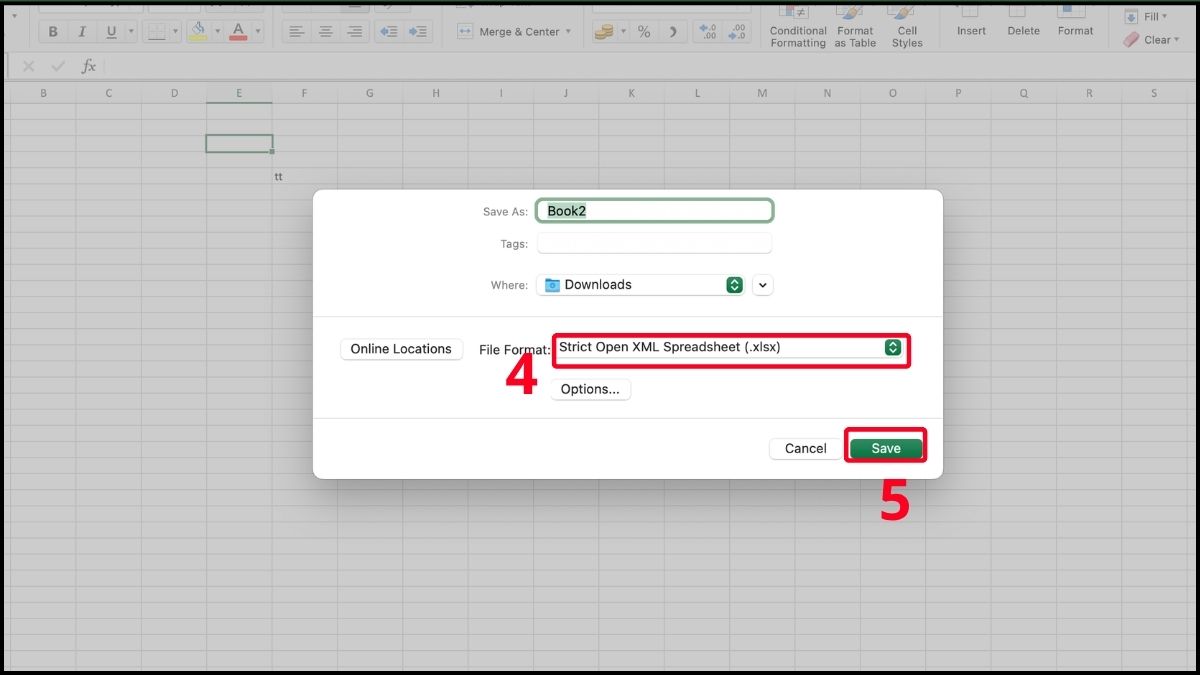Open the File Format dropdown
1200x675 pixels.
coord(731,348)
